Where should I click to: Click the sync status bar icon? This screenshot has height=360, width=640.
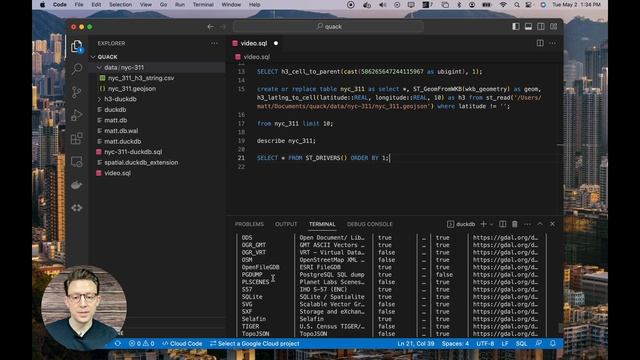tap(118, 344)
